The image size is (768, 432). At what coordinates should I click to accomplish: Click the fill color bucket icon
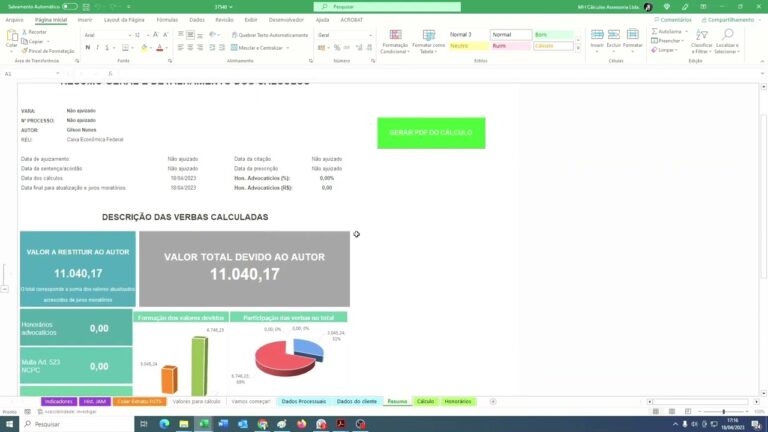click(144, 48)
